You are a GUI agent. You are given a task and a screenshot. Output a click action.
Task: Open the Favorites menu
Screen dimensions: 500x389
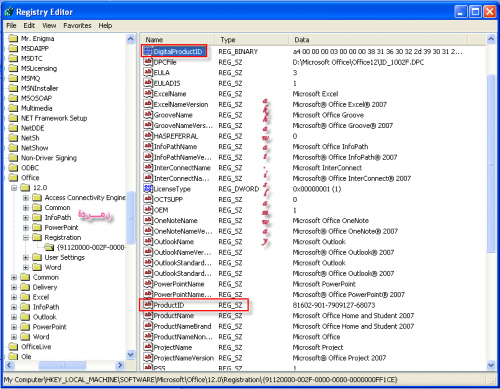pos(77,26)
